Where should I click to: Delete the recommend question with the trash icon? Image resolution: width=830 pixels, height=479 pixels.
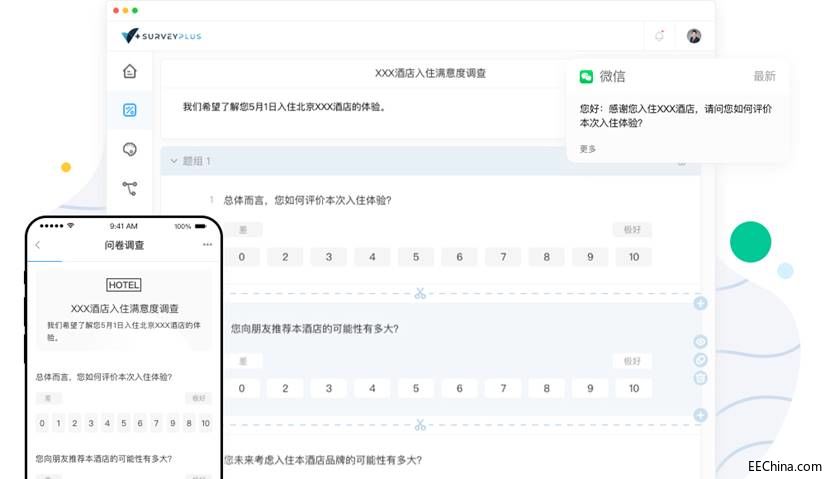point(700,378)
